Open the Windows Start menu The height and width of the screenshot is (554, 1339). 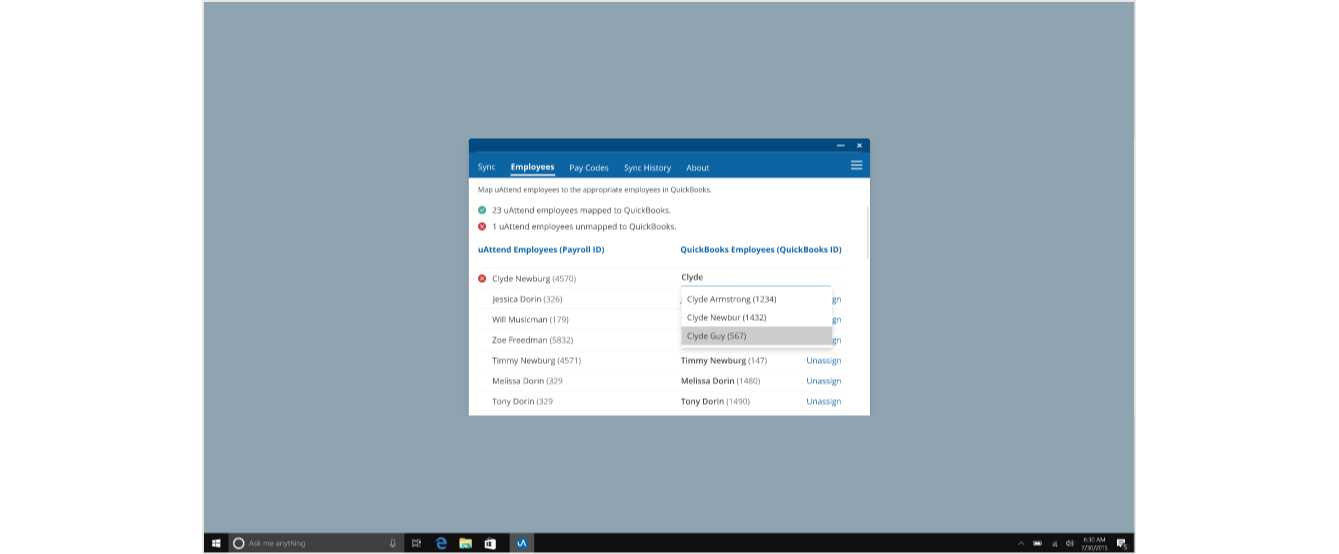tap(216, 543)
